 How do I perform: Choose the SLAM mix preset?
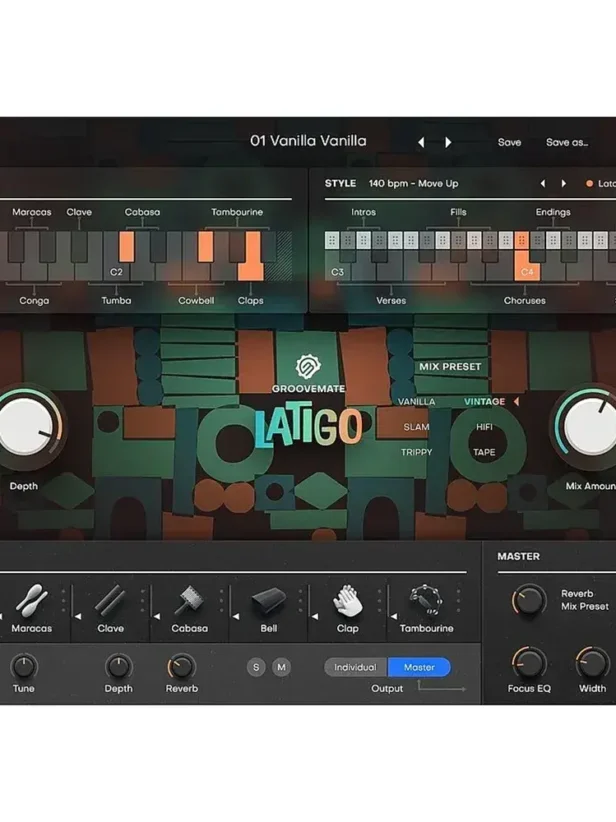click(416, 427)
